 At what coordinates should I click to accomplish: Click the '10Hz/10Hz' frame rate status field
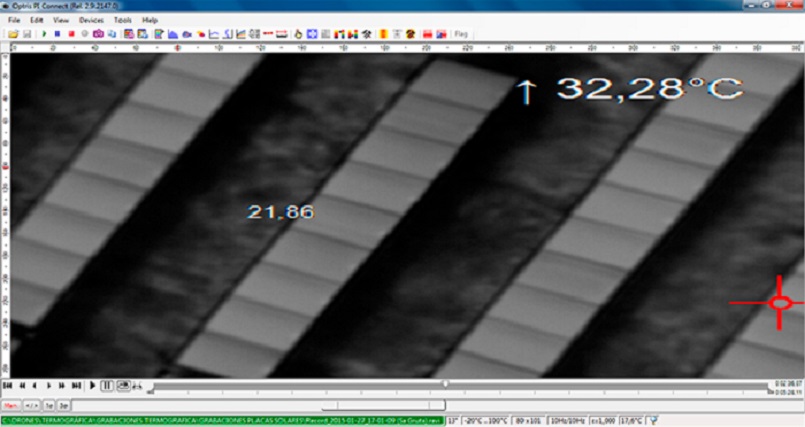tap(567, 421)
